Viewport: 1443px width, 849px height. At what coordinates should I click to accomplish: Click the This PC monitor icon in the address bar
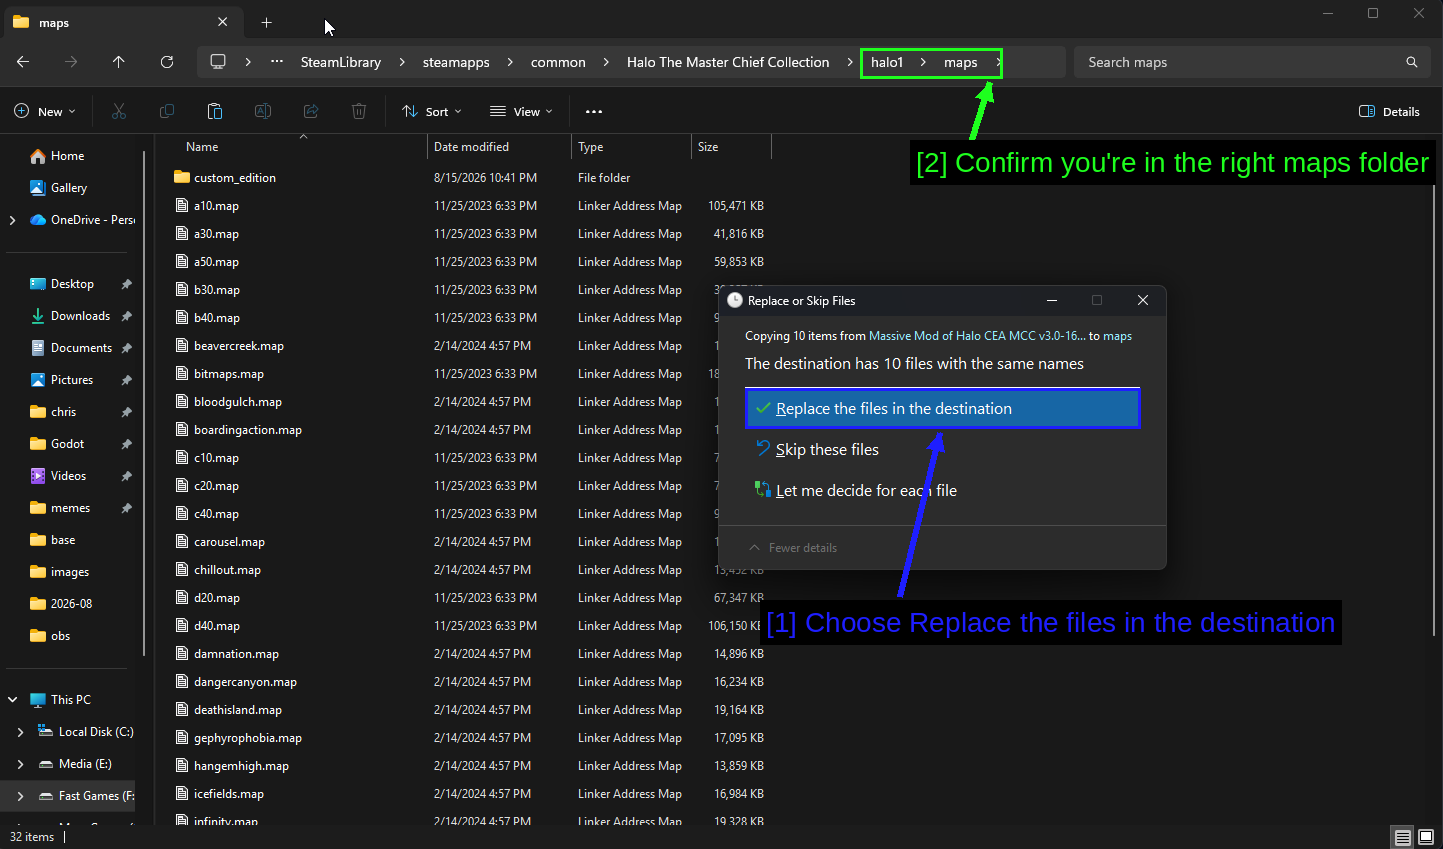click(218, 62)
